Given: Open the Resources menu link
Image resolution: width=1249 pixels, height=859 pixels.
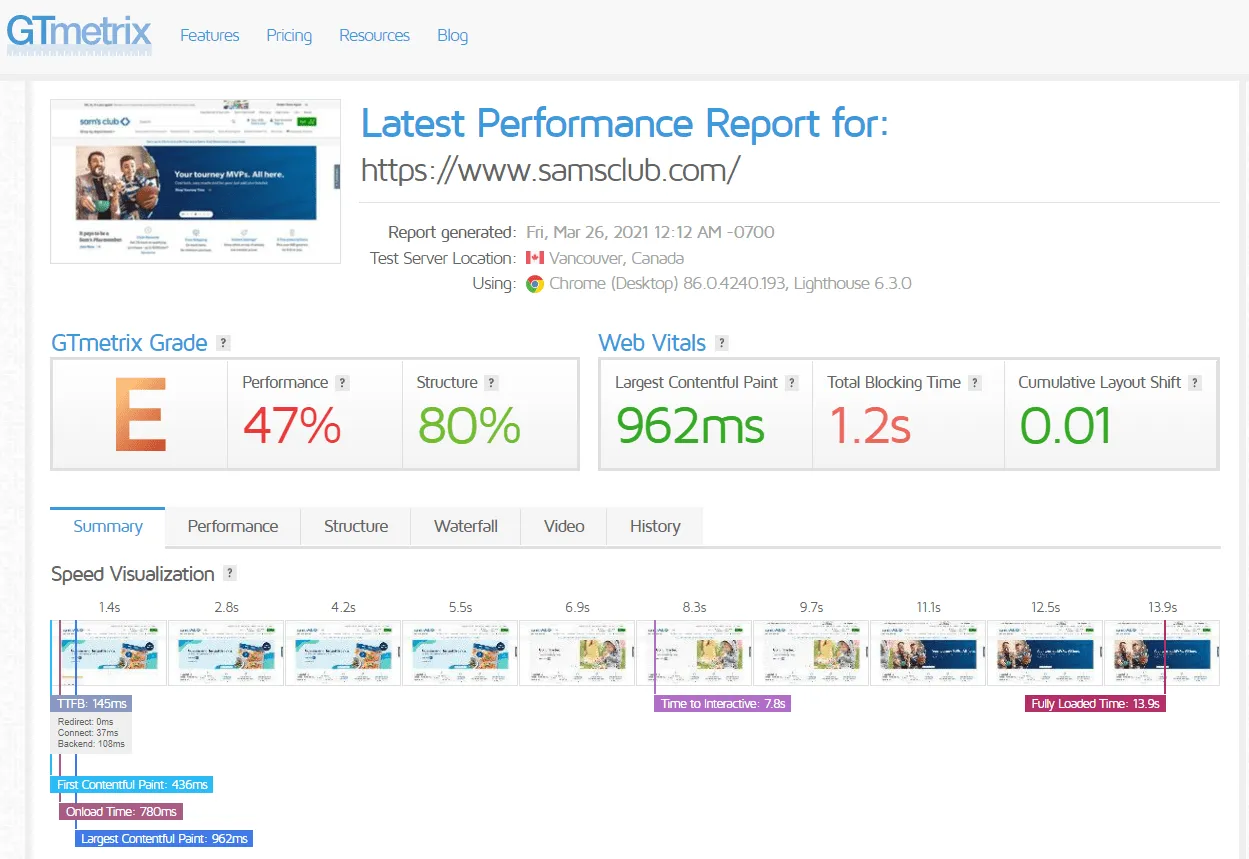Looking at the screenshot, I should 374,35.
